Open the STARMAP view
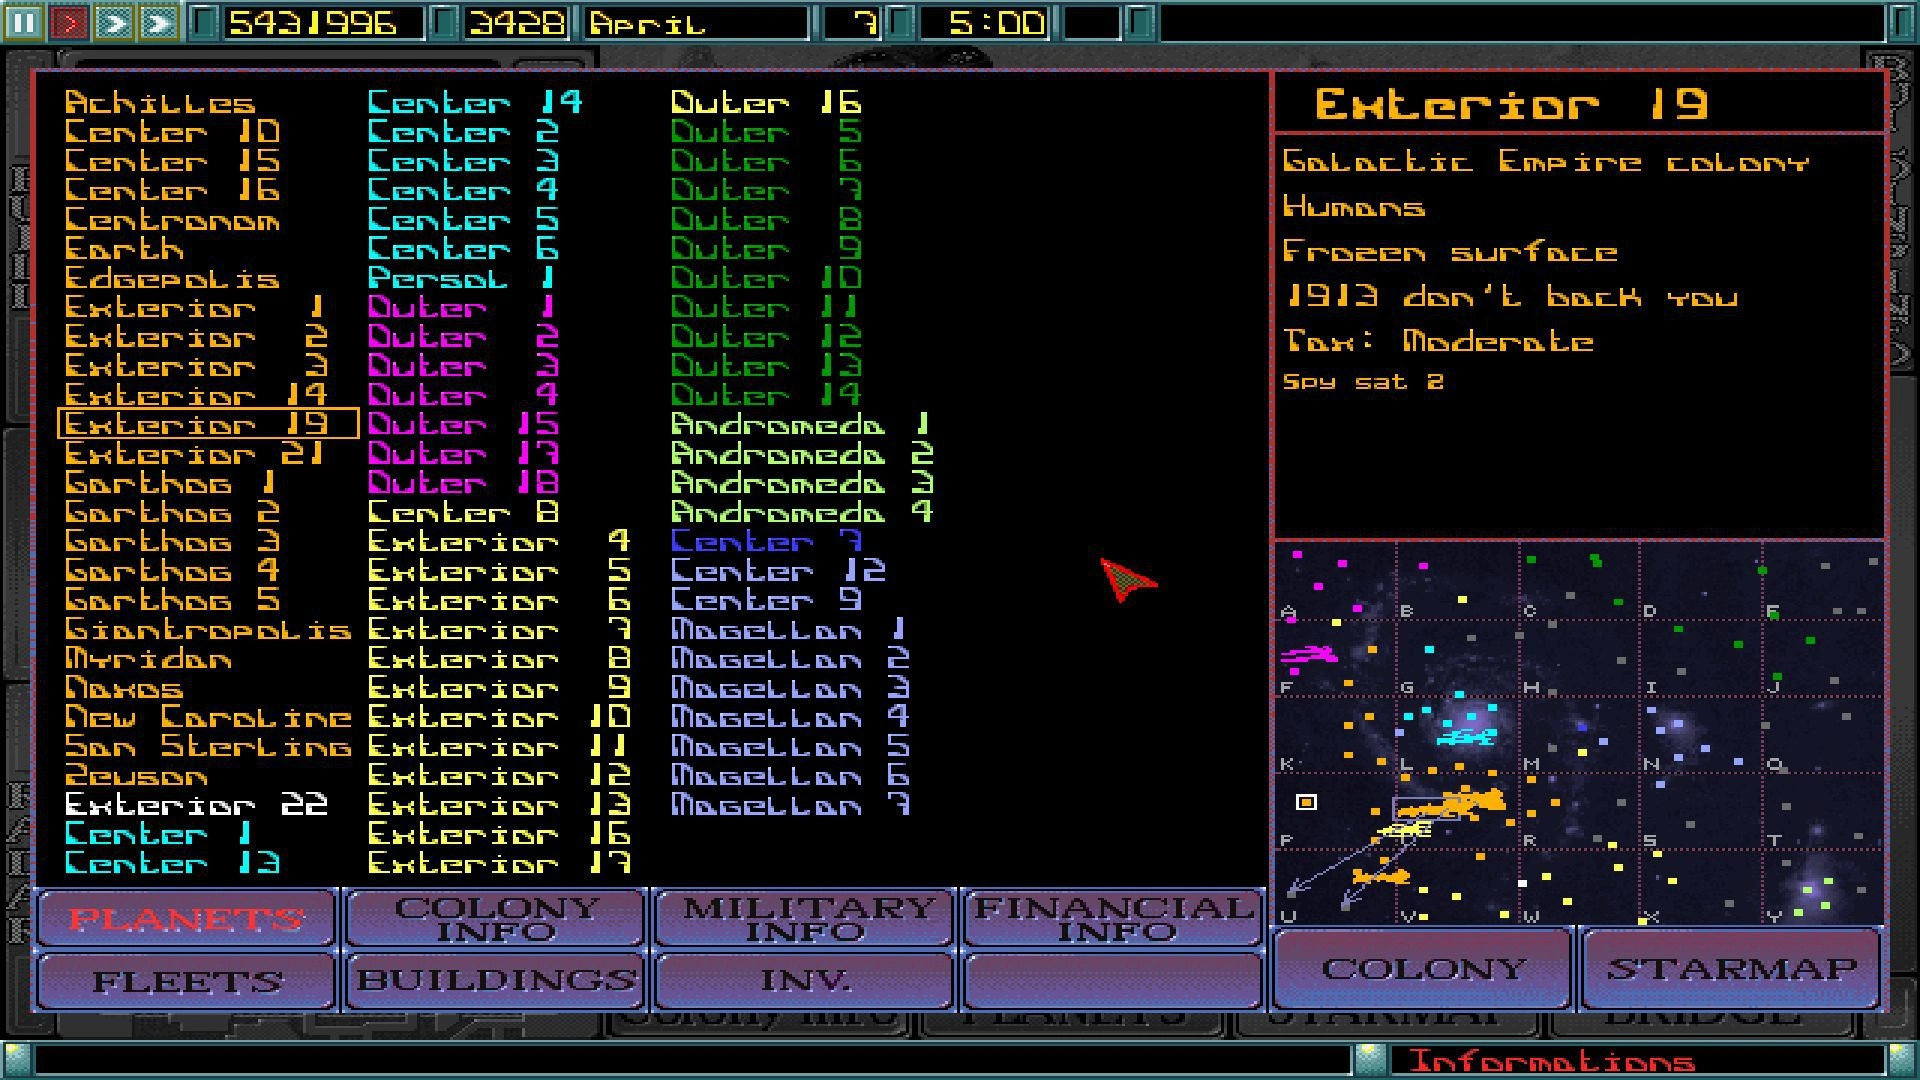The height and width of the screenshot is (1080, 1920). click(1733, 967)
